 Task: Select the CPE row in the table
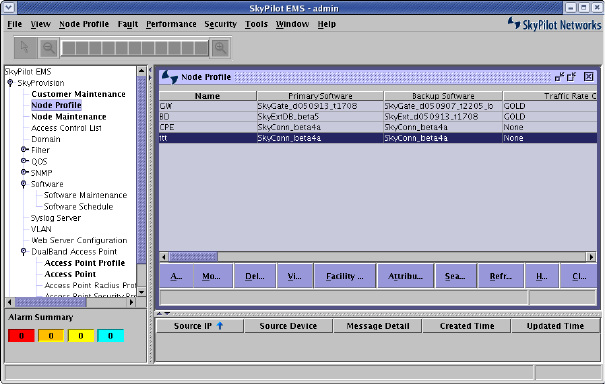pos(378,127)
